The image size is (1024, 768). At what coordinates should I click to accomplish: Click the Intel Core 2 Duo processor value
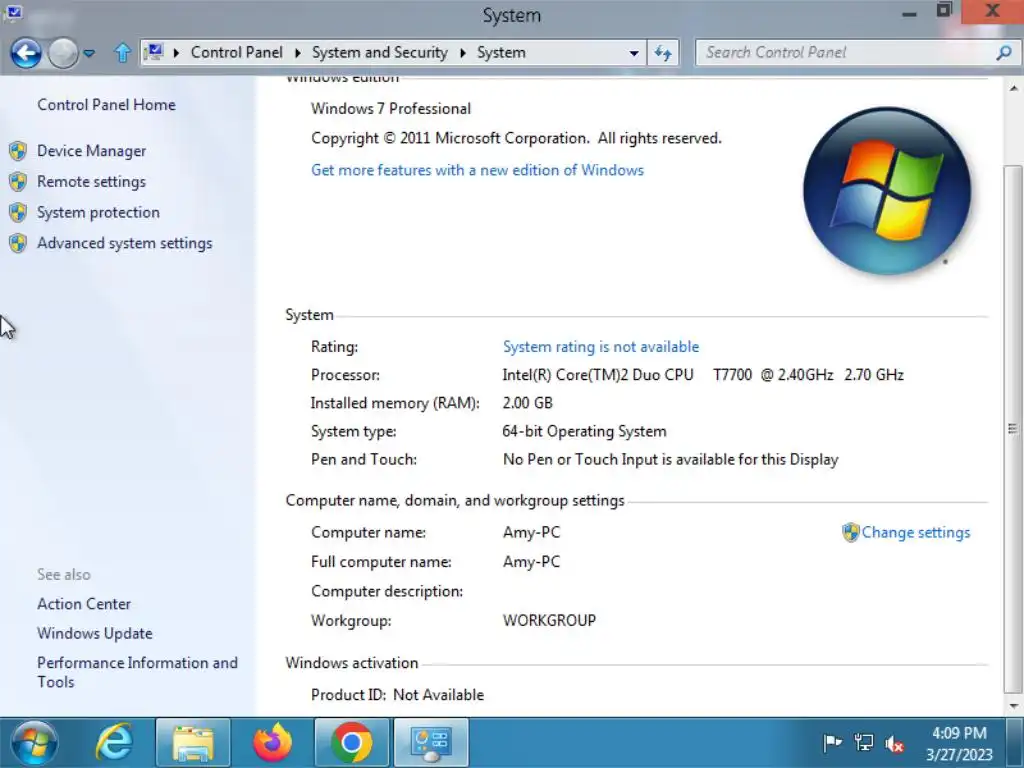(703, 375)
